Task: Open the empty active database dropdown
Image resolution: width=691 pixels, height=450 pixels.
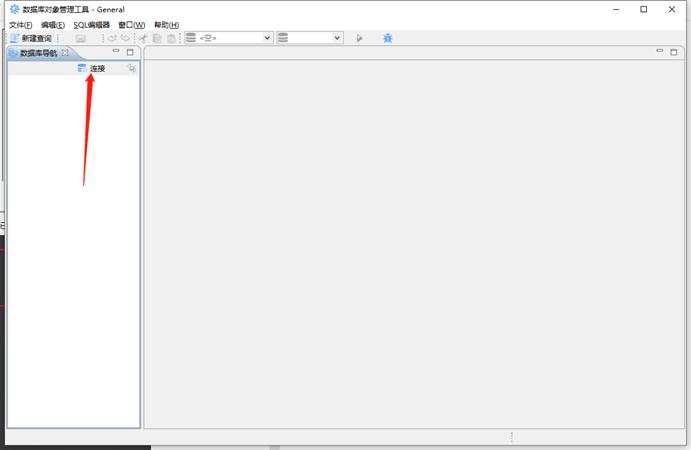Action: 309,38
